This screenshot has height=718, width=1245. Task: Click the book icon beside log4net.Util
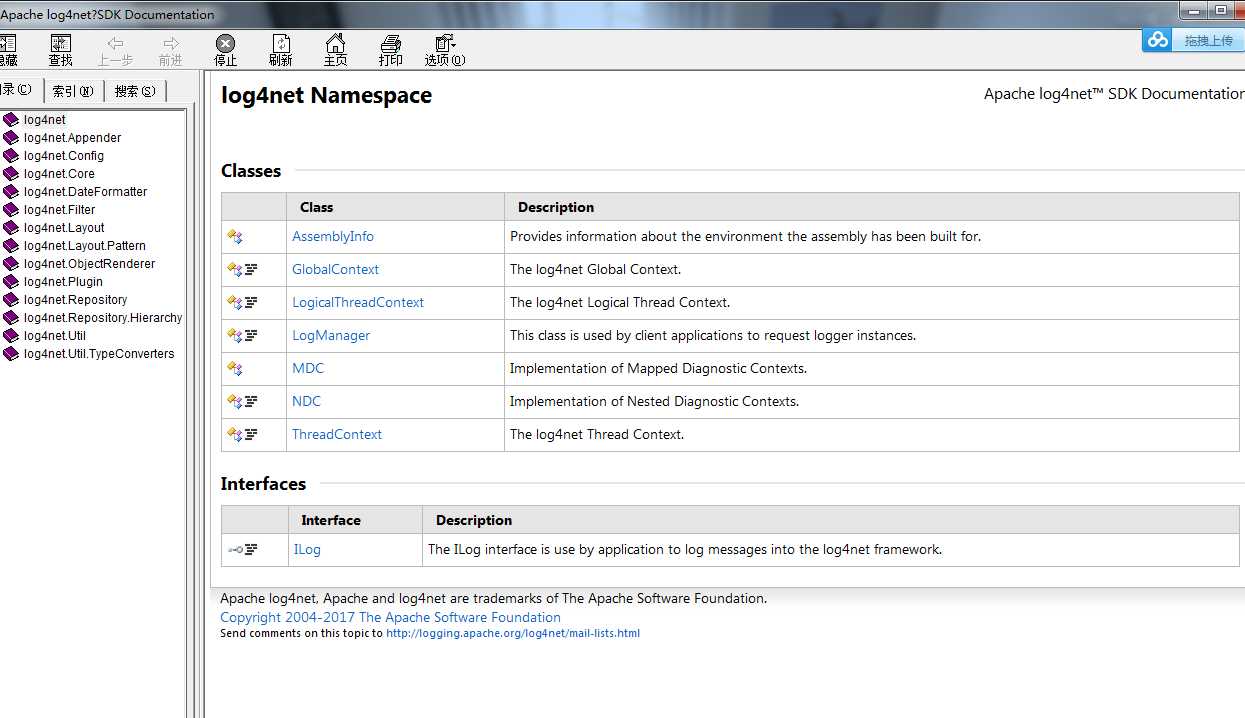coord(11,336)
